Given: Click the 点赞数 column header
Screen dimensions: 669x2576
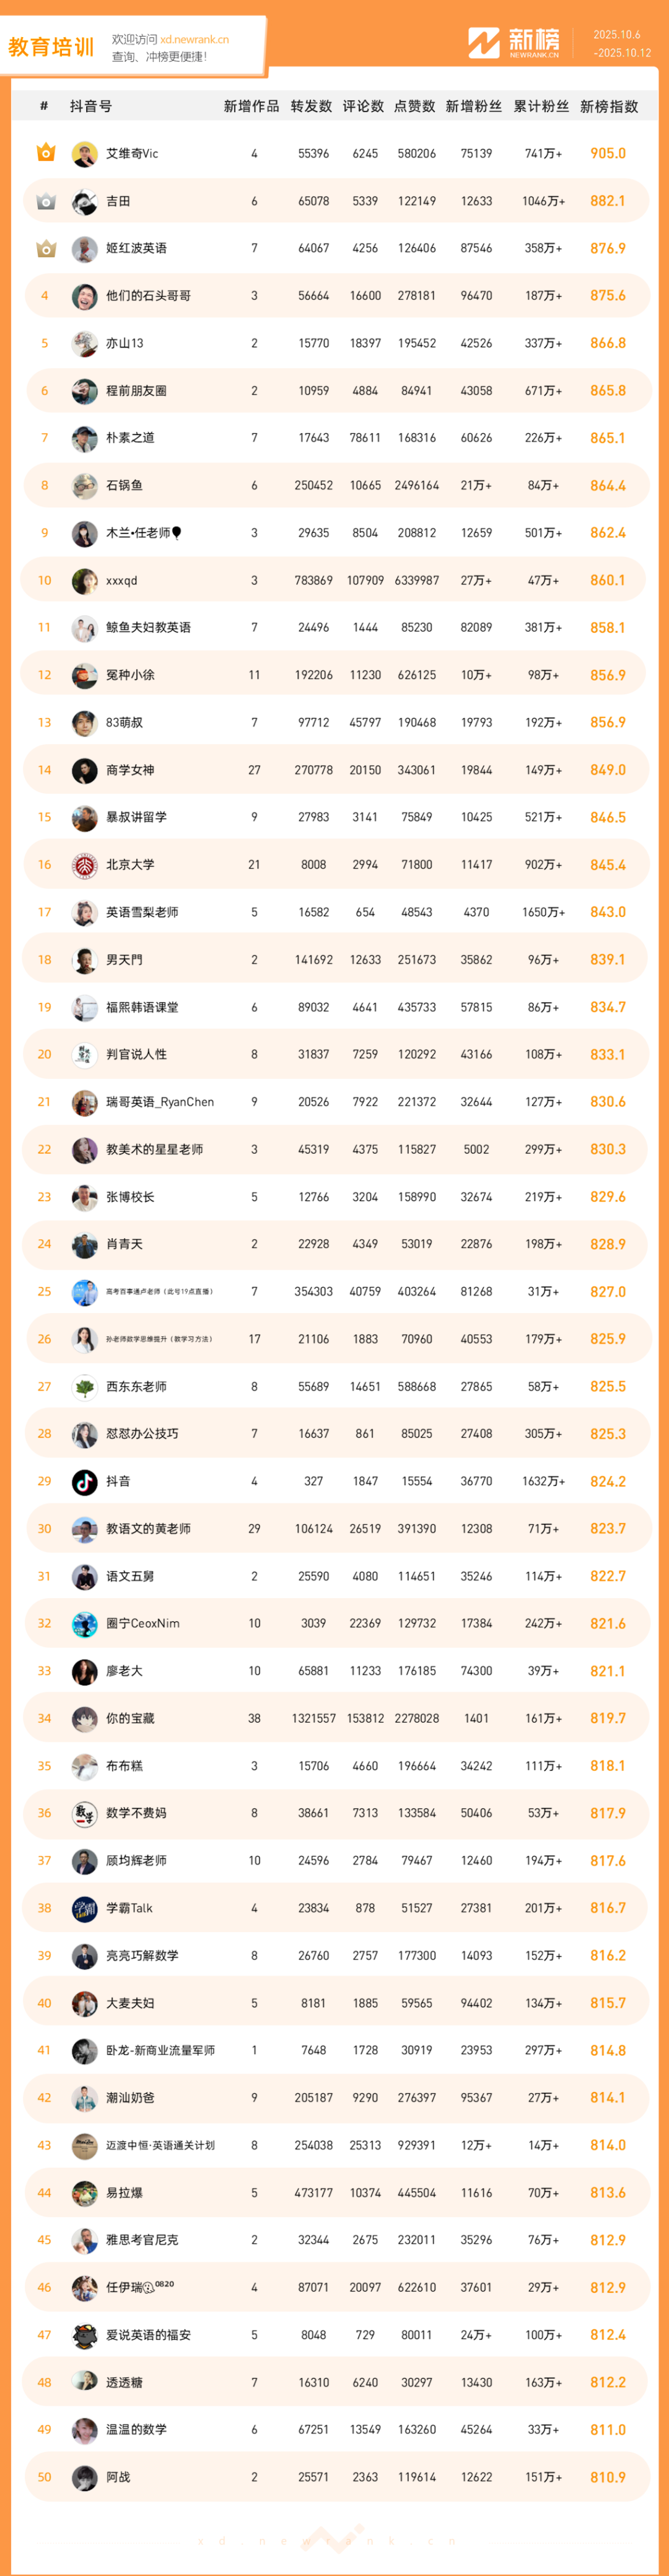Looking at the screenshot, I should point(415,106).
